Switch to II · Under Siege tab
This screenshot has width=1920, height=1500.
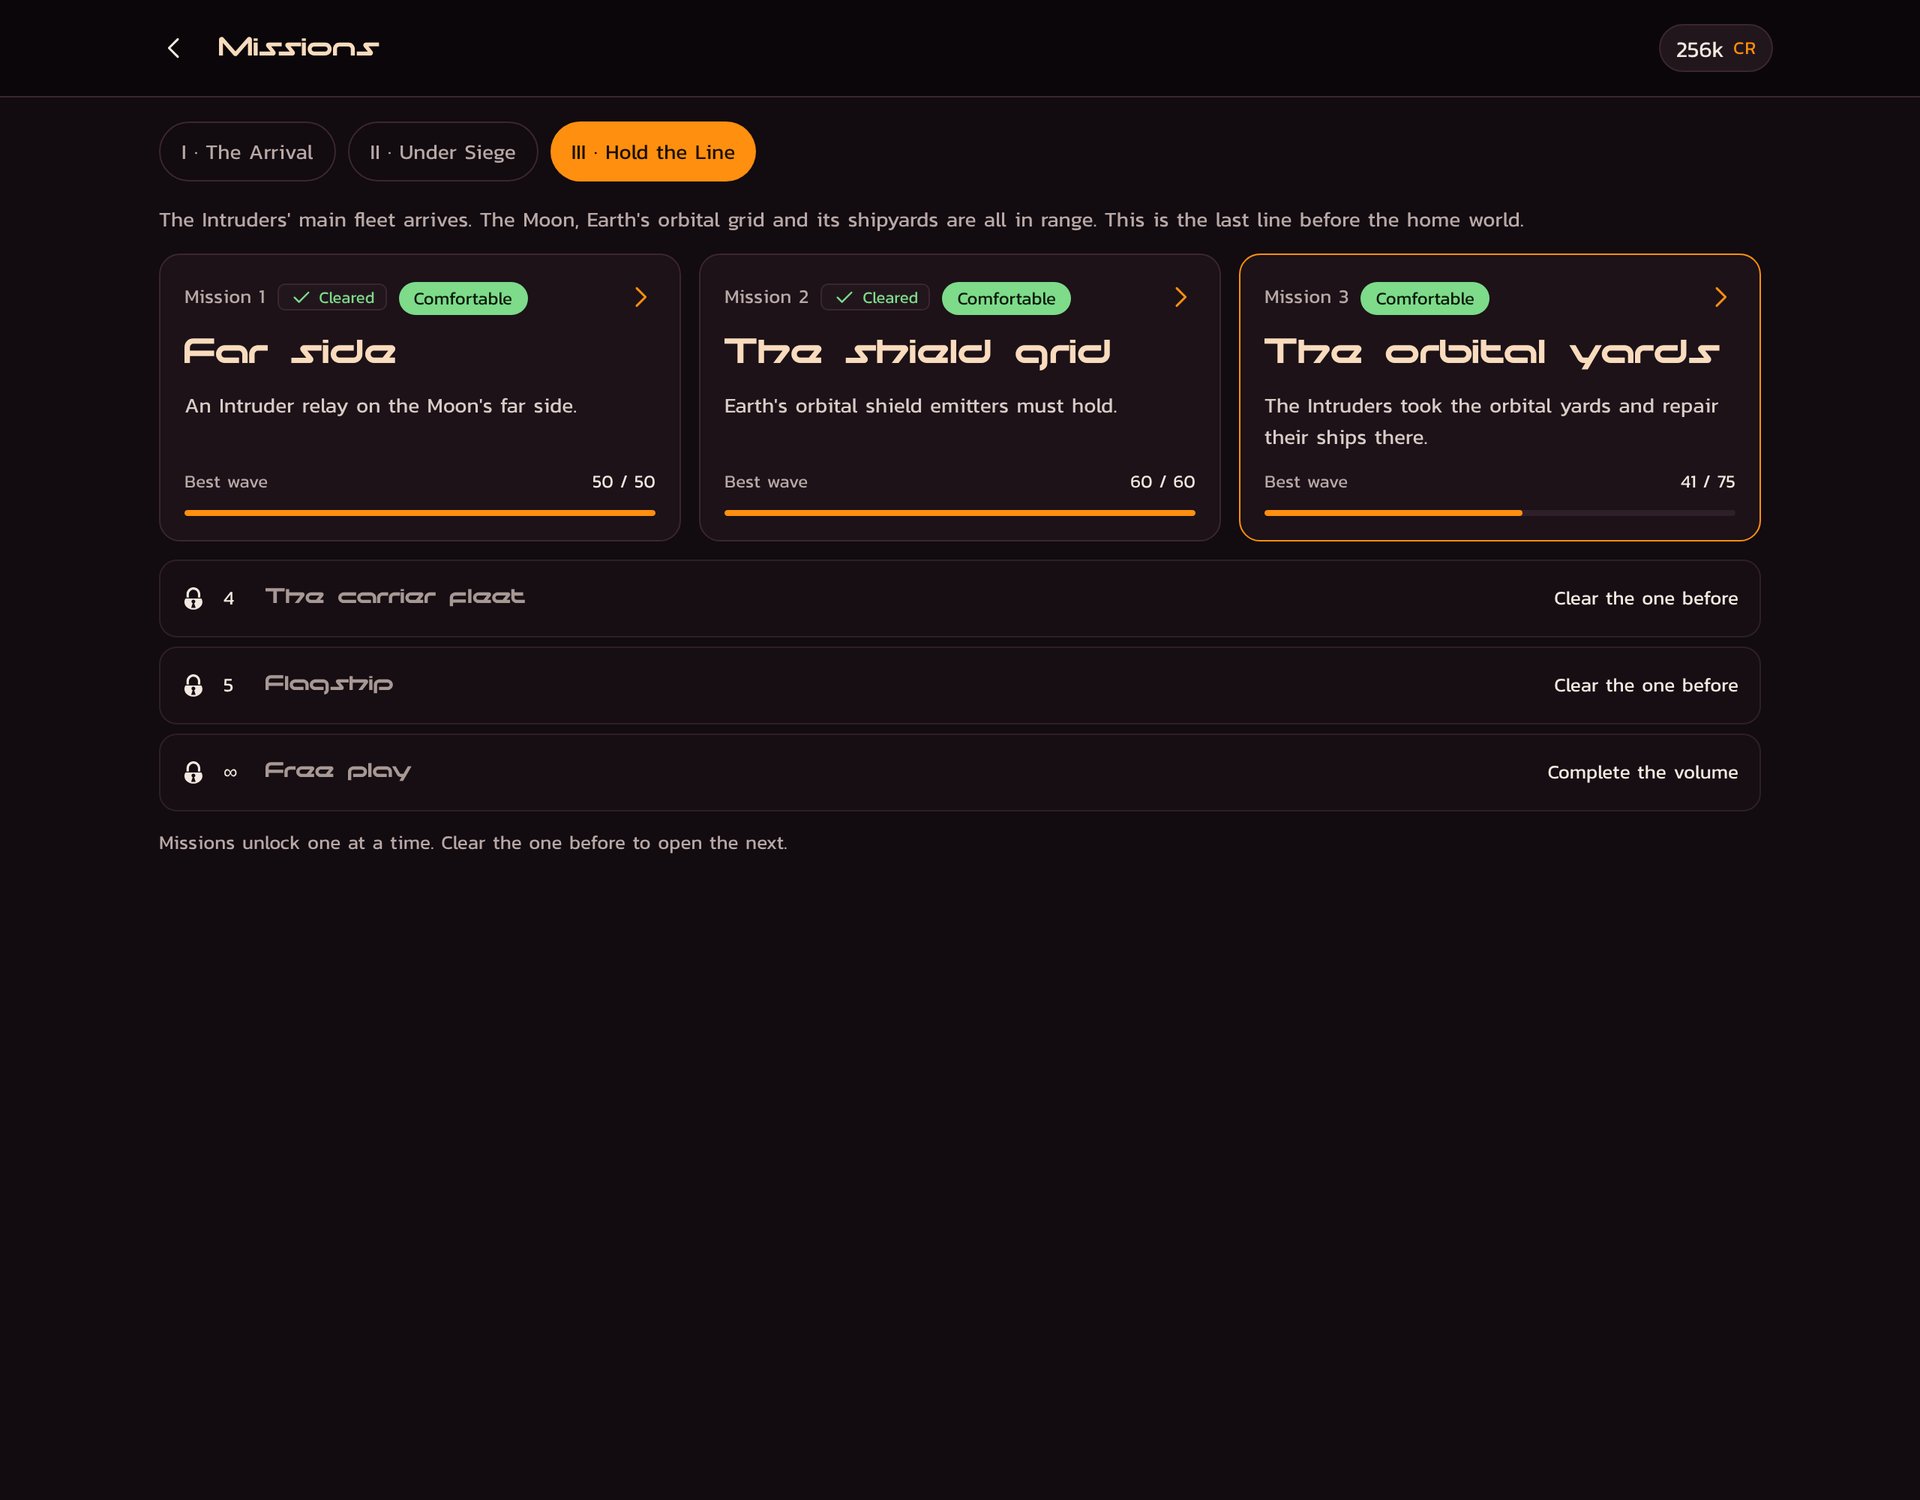tap(443, 152)
